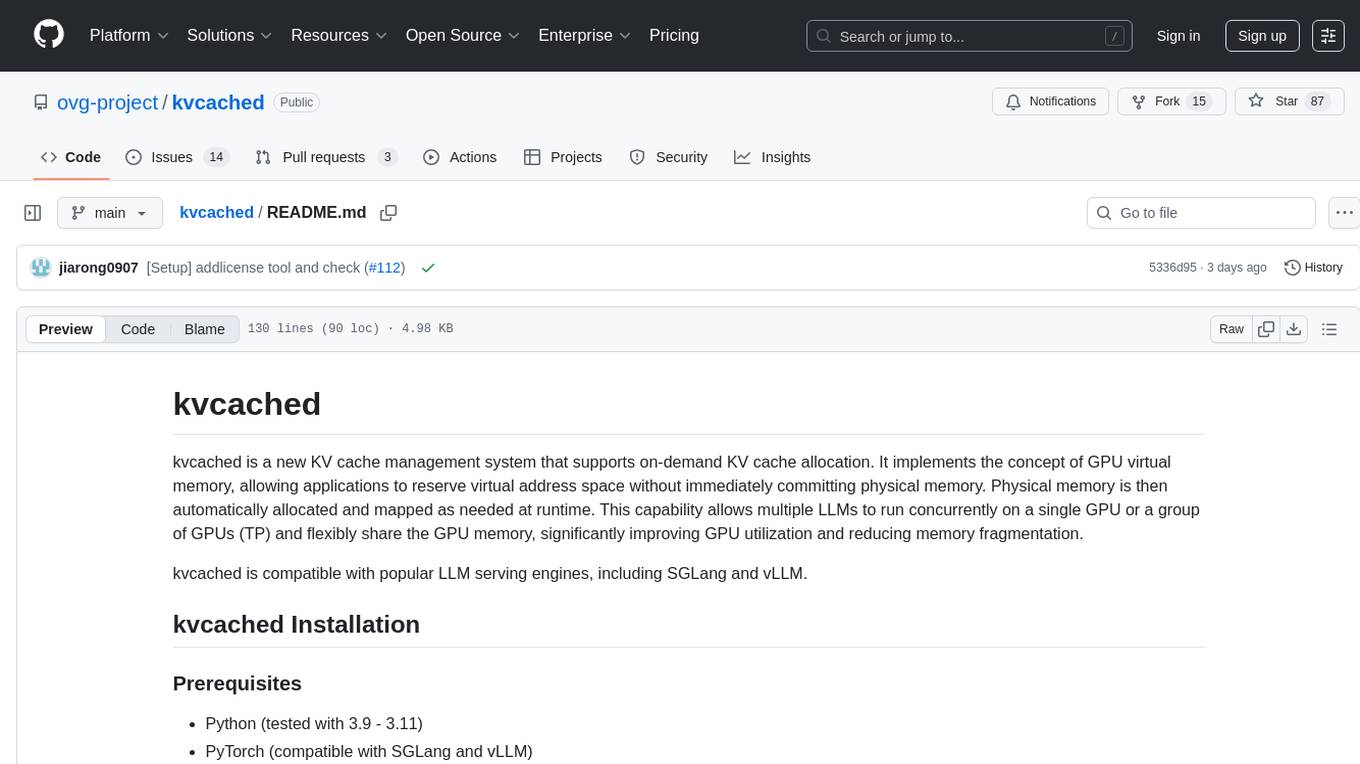Select the Preview view
The height and width of the screenshot is (764, 1360).
tap(66, 329)
